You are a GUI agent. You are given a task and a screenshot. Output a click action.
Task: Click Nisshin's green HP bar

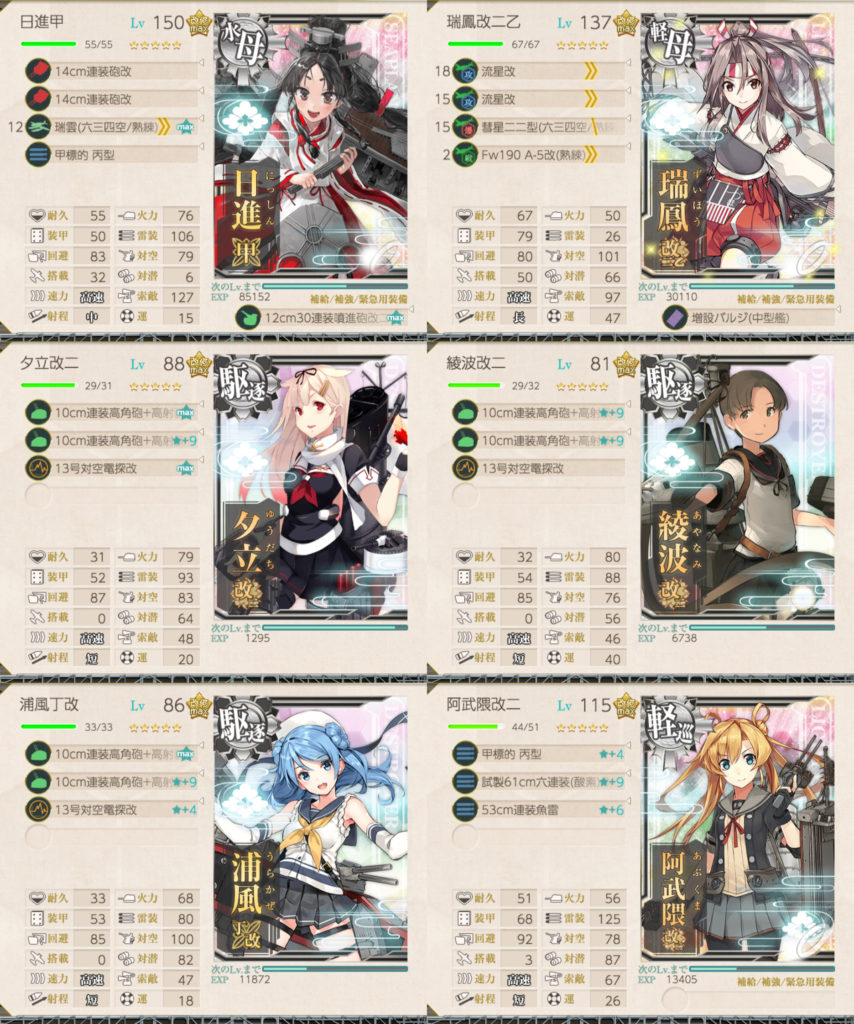coord(48,44)
